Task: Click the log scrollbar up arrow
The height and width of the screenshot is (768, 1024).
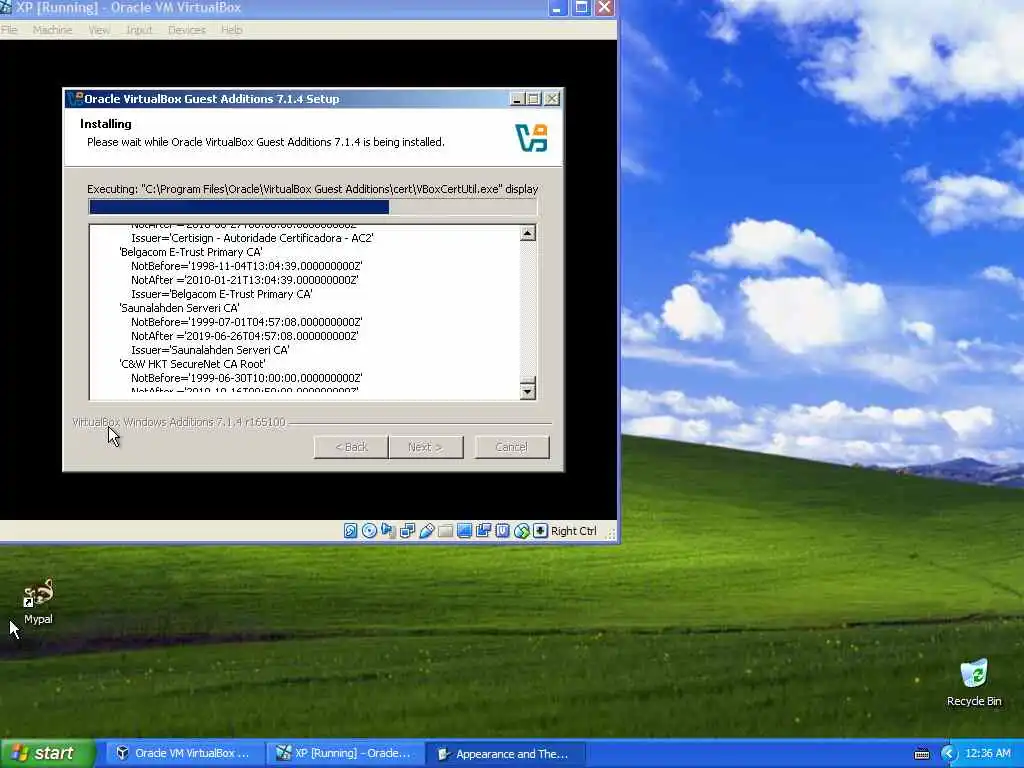Action: tap(528, 233)
